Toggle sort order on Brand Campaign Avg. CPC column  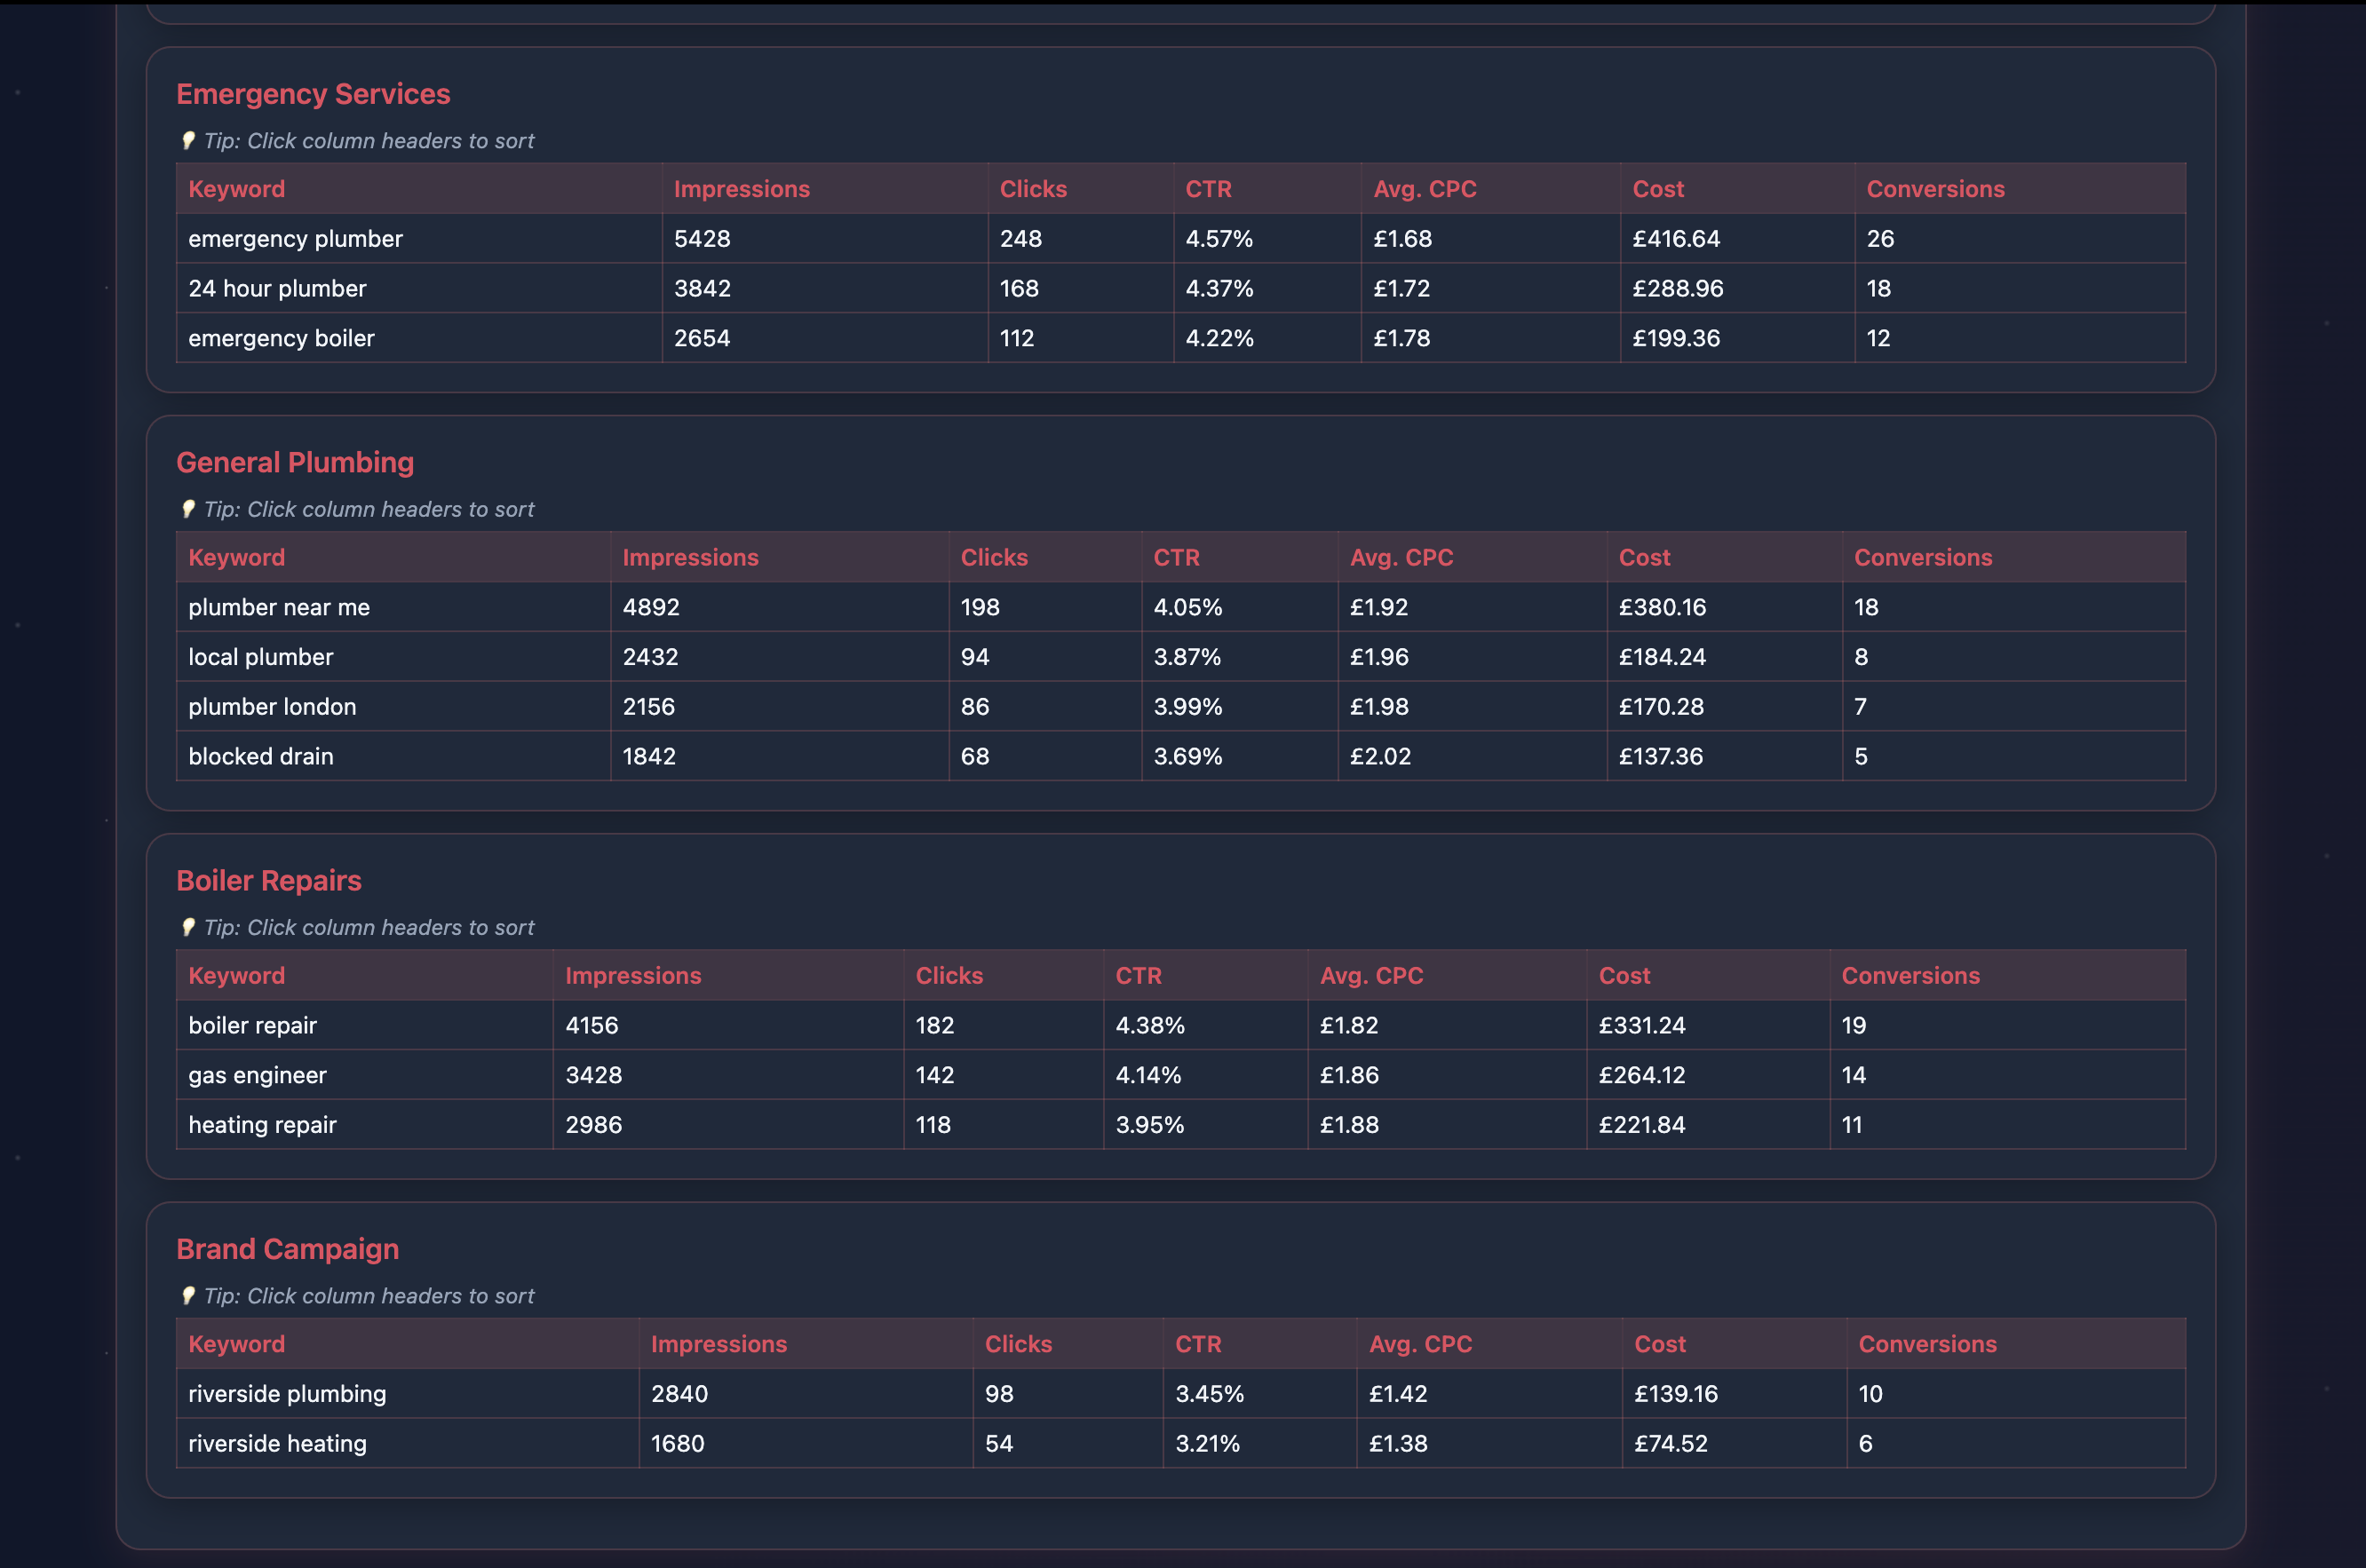point(1421,1343)
